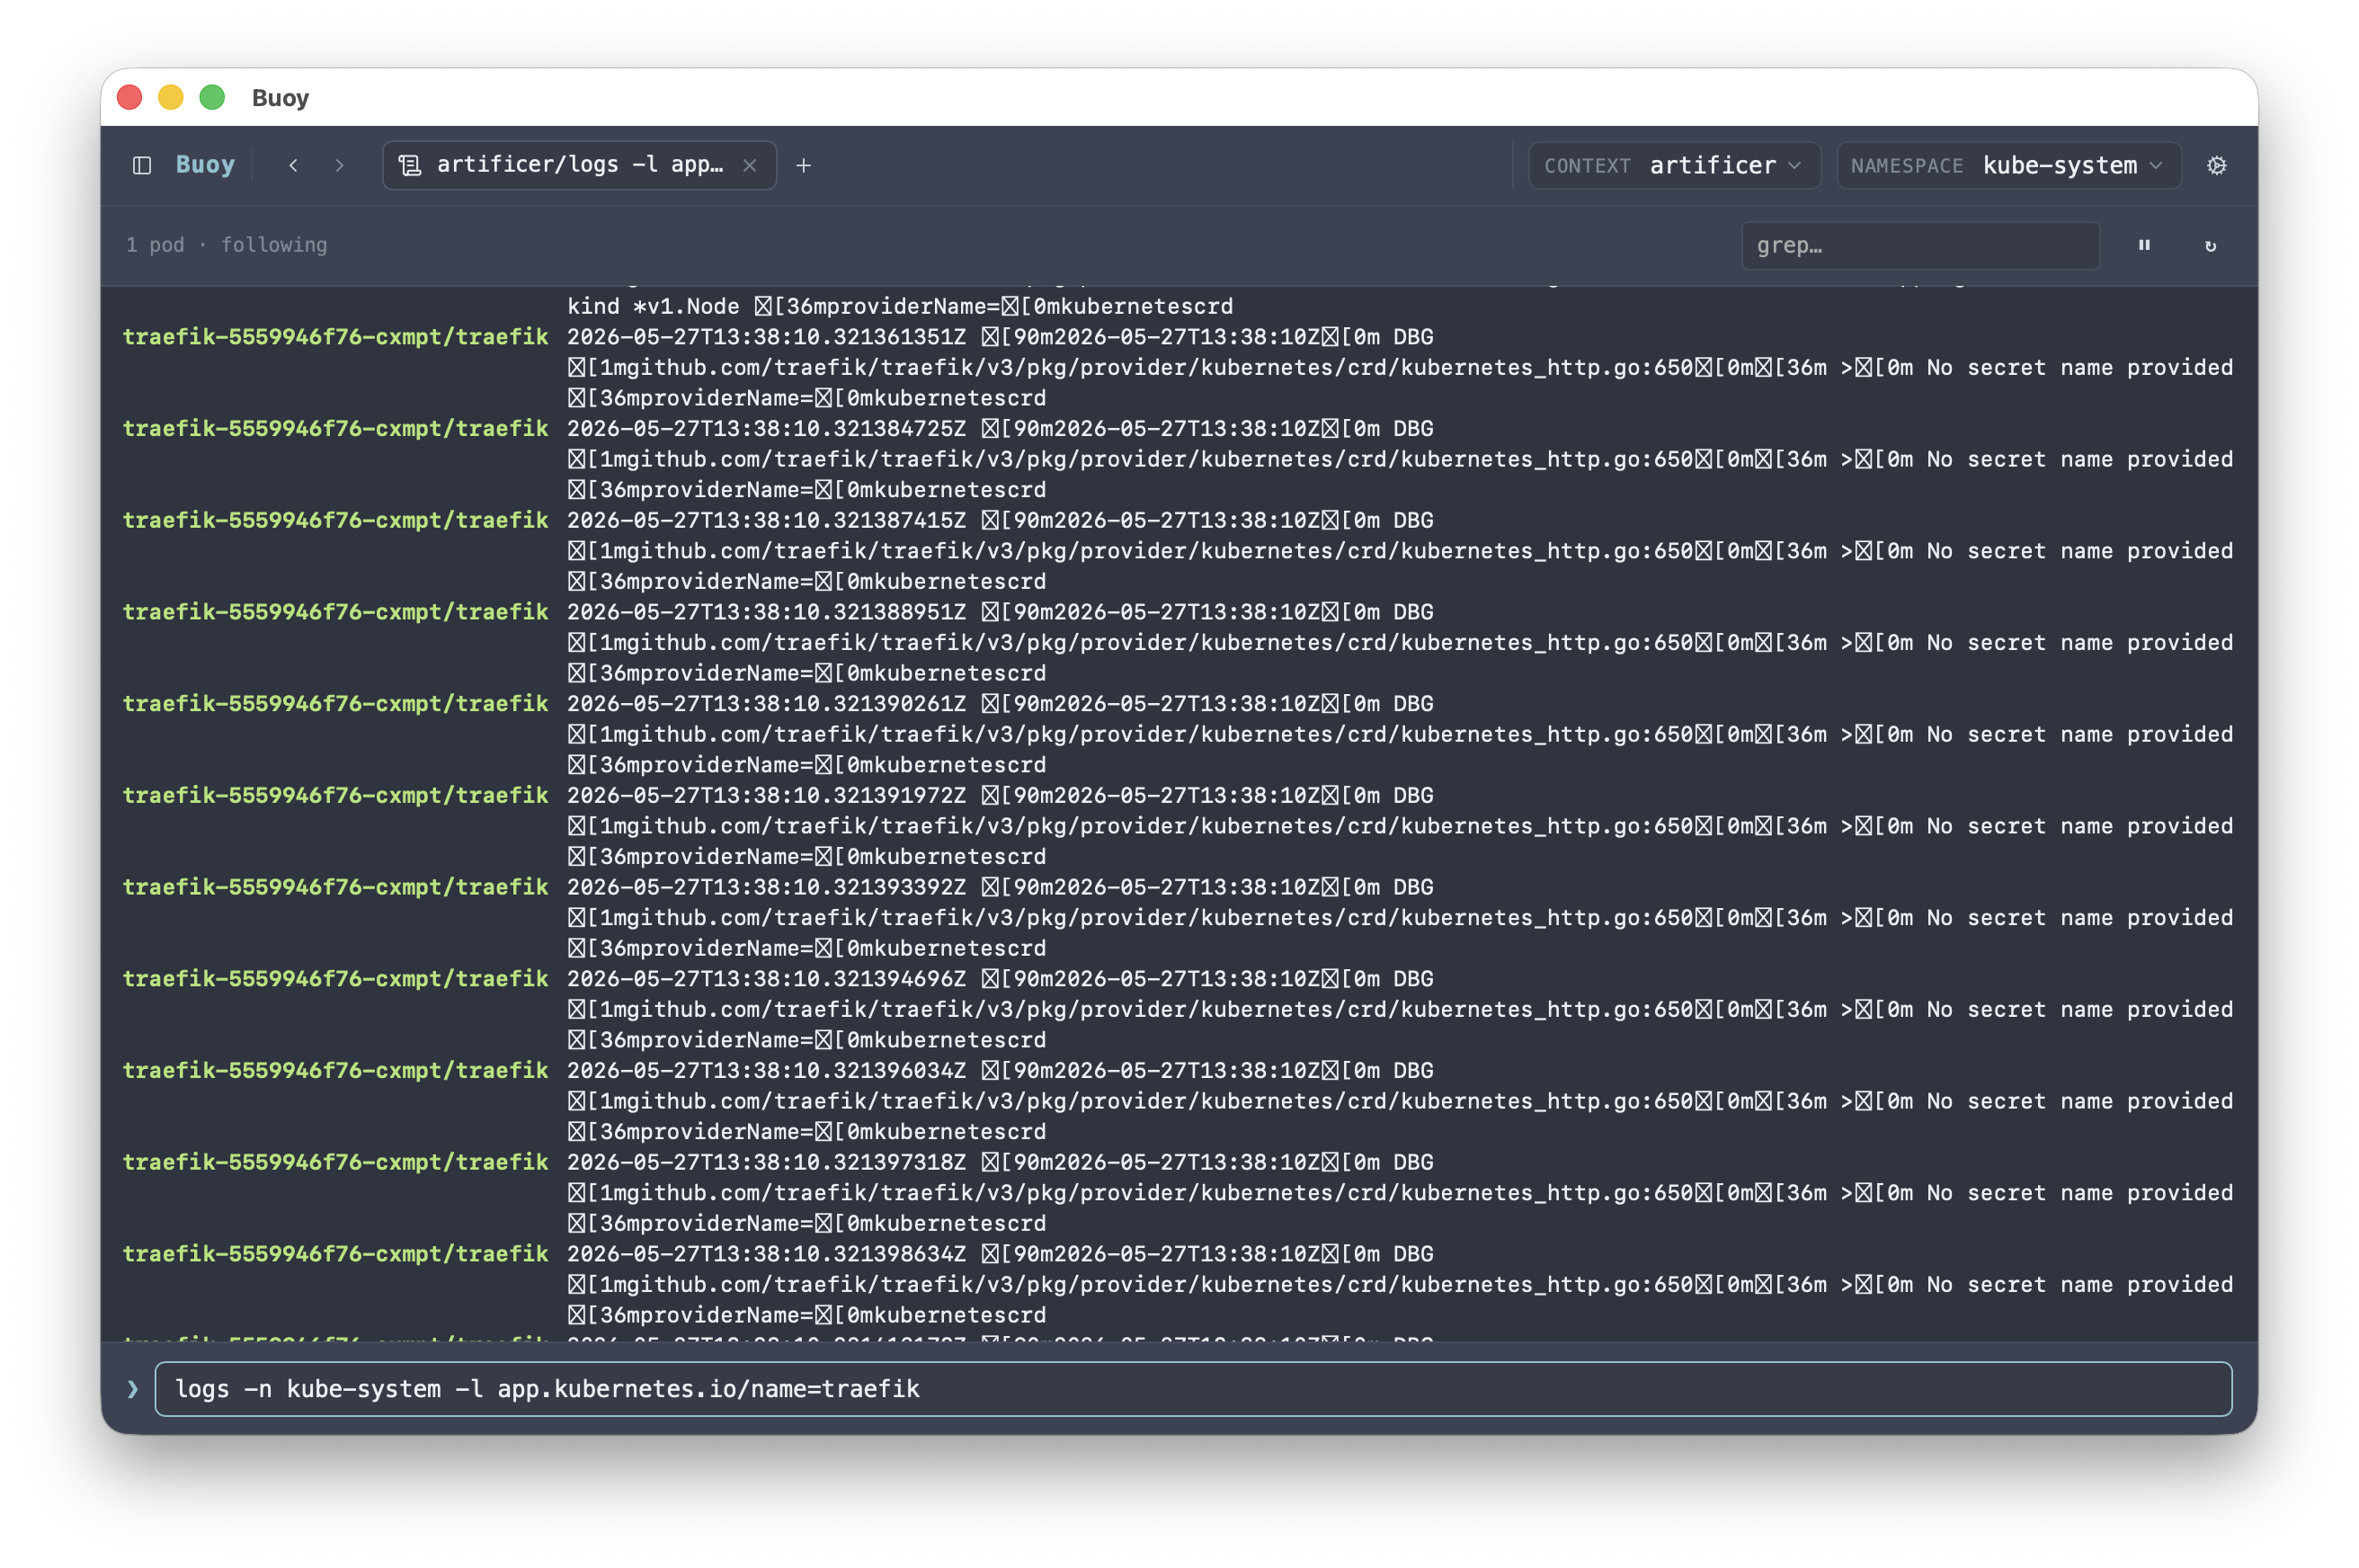Click log timestamp 2026-05-27T13:38:10.321397318Z
The height and width of the screenshot is (1568, 2359).
pyautogui.click(x=767, y=1162)
